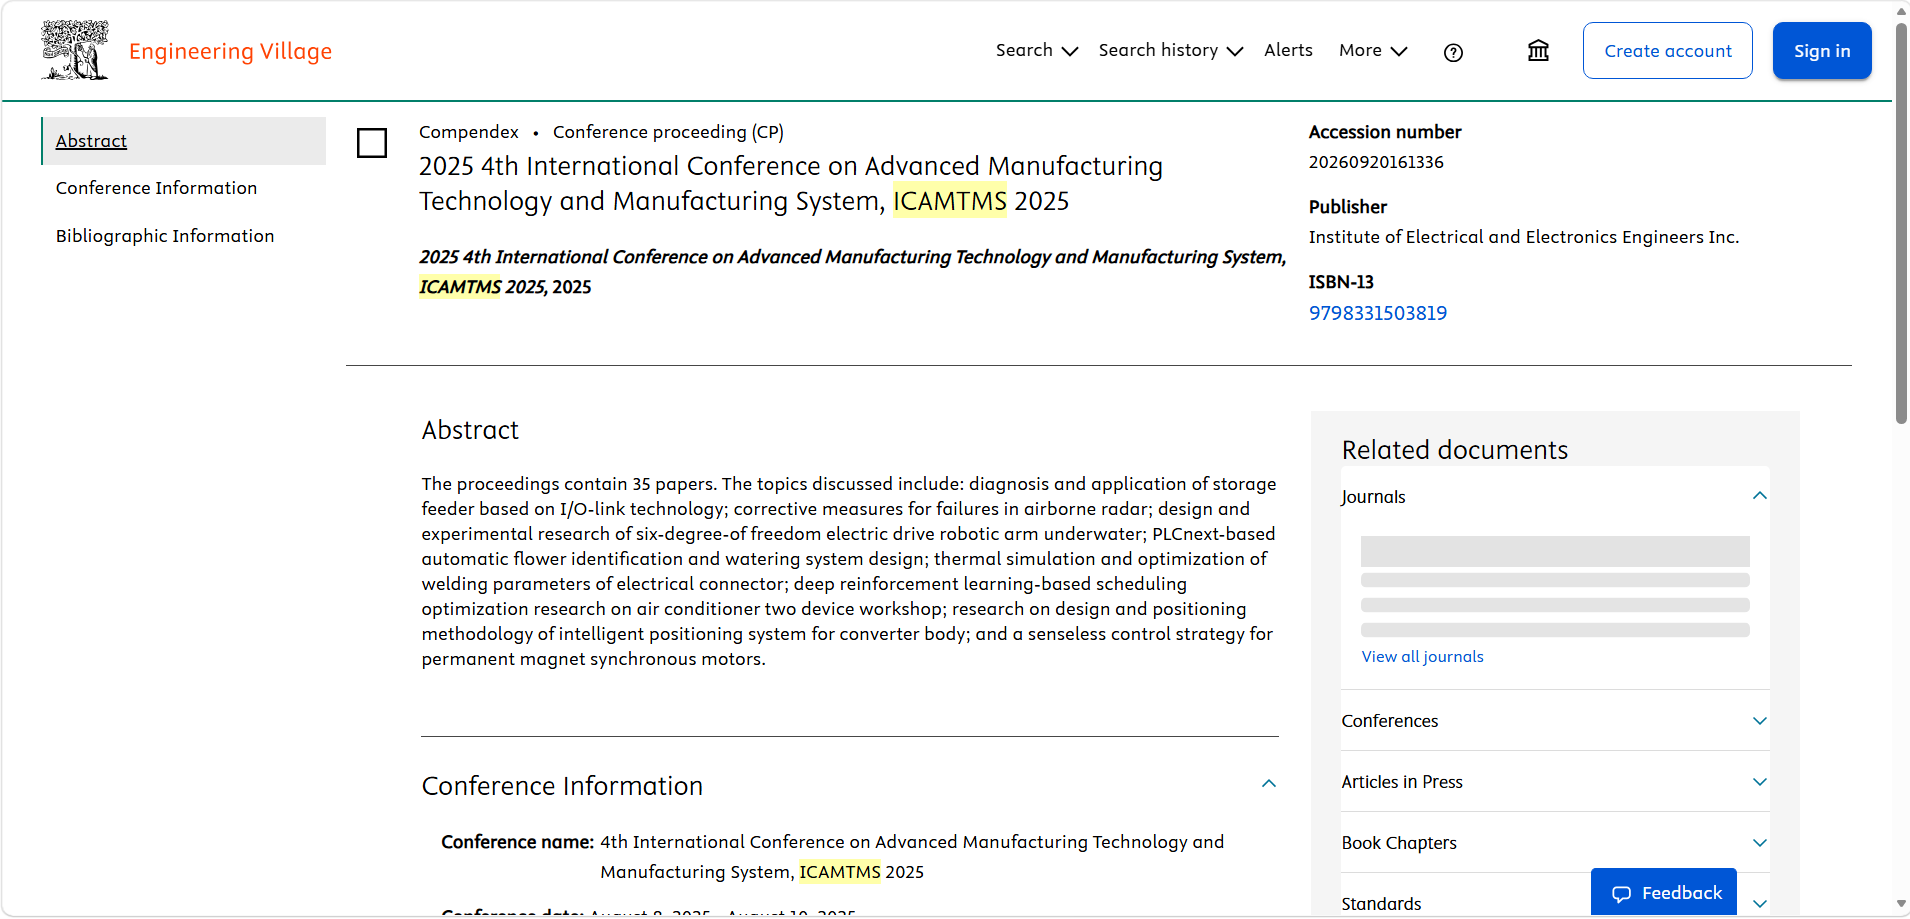
Task: Click the Feedback speech bubble button
Action: point(1664,892)
